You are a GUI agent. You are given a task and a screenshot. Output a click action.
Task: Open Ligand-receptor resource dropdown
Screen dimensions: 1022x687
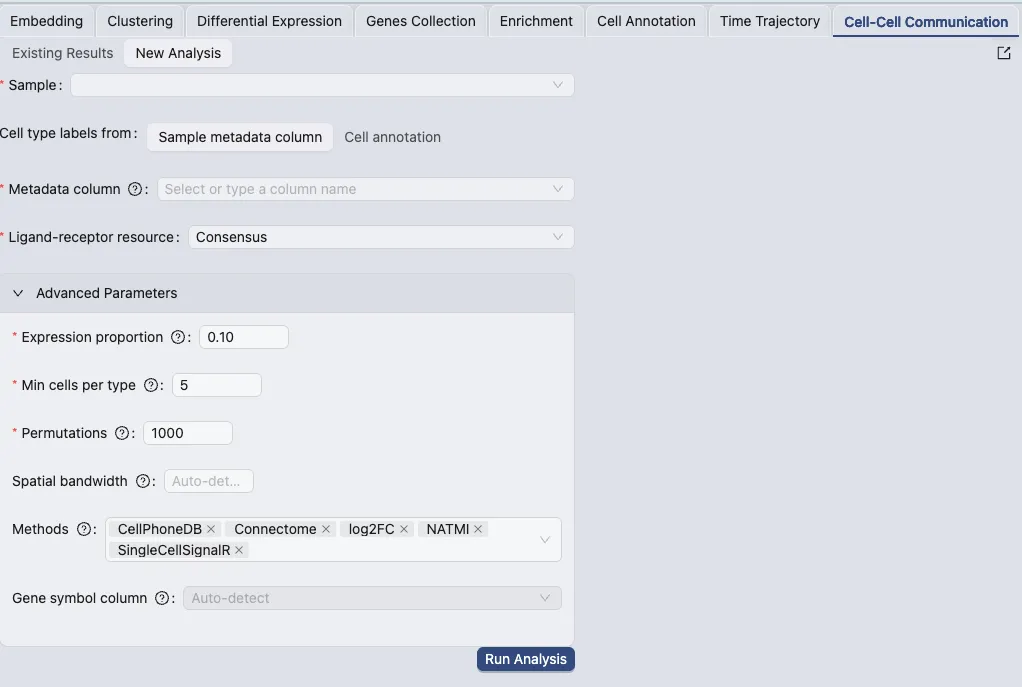click(x=381, y=237)
